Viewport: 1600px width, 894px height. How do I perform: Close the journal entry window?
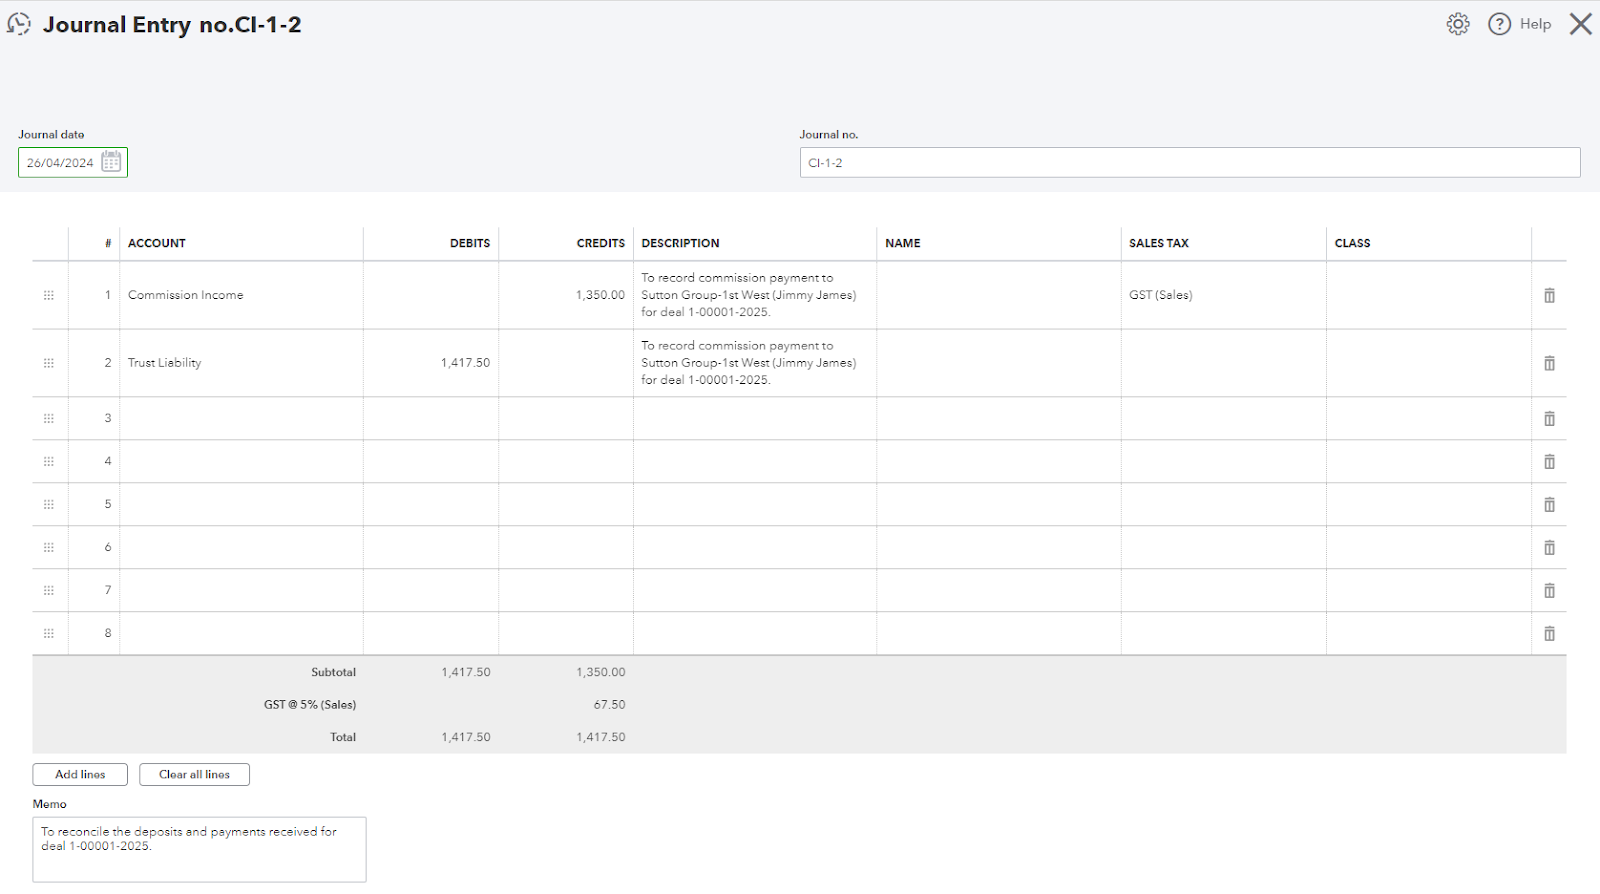(x=1580, y=24)
